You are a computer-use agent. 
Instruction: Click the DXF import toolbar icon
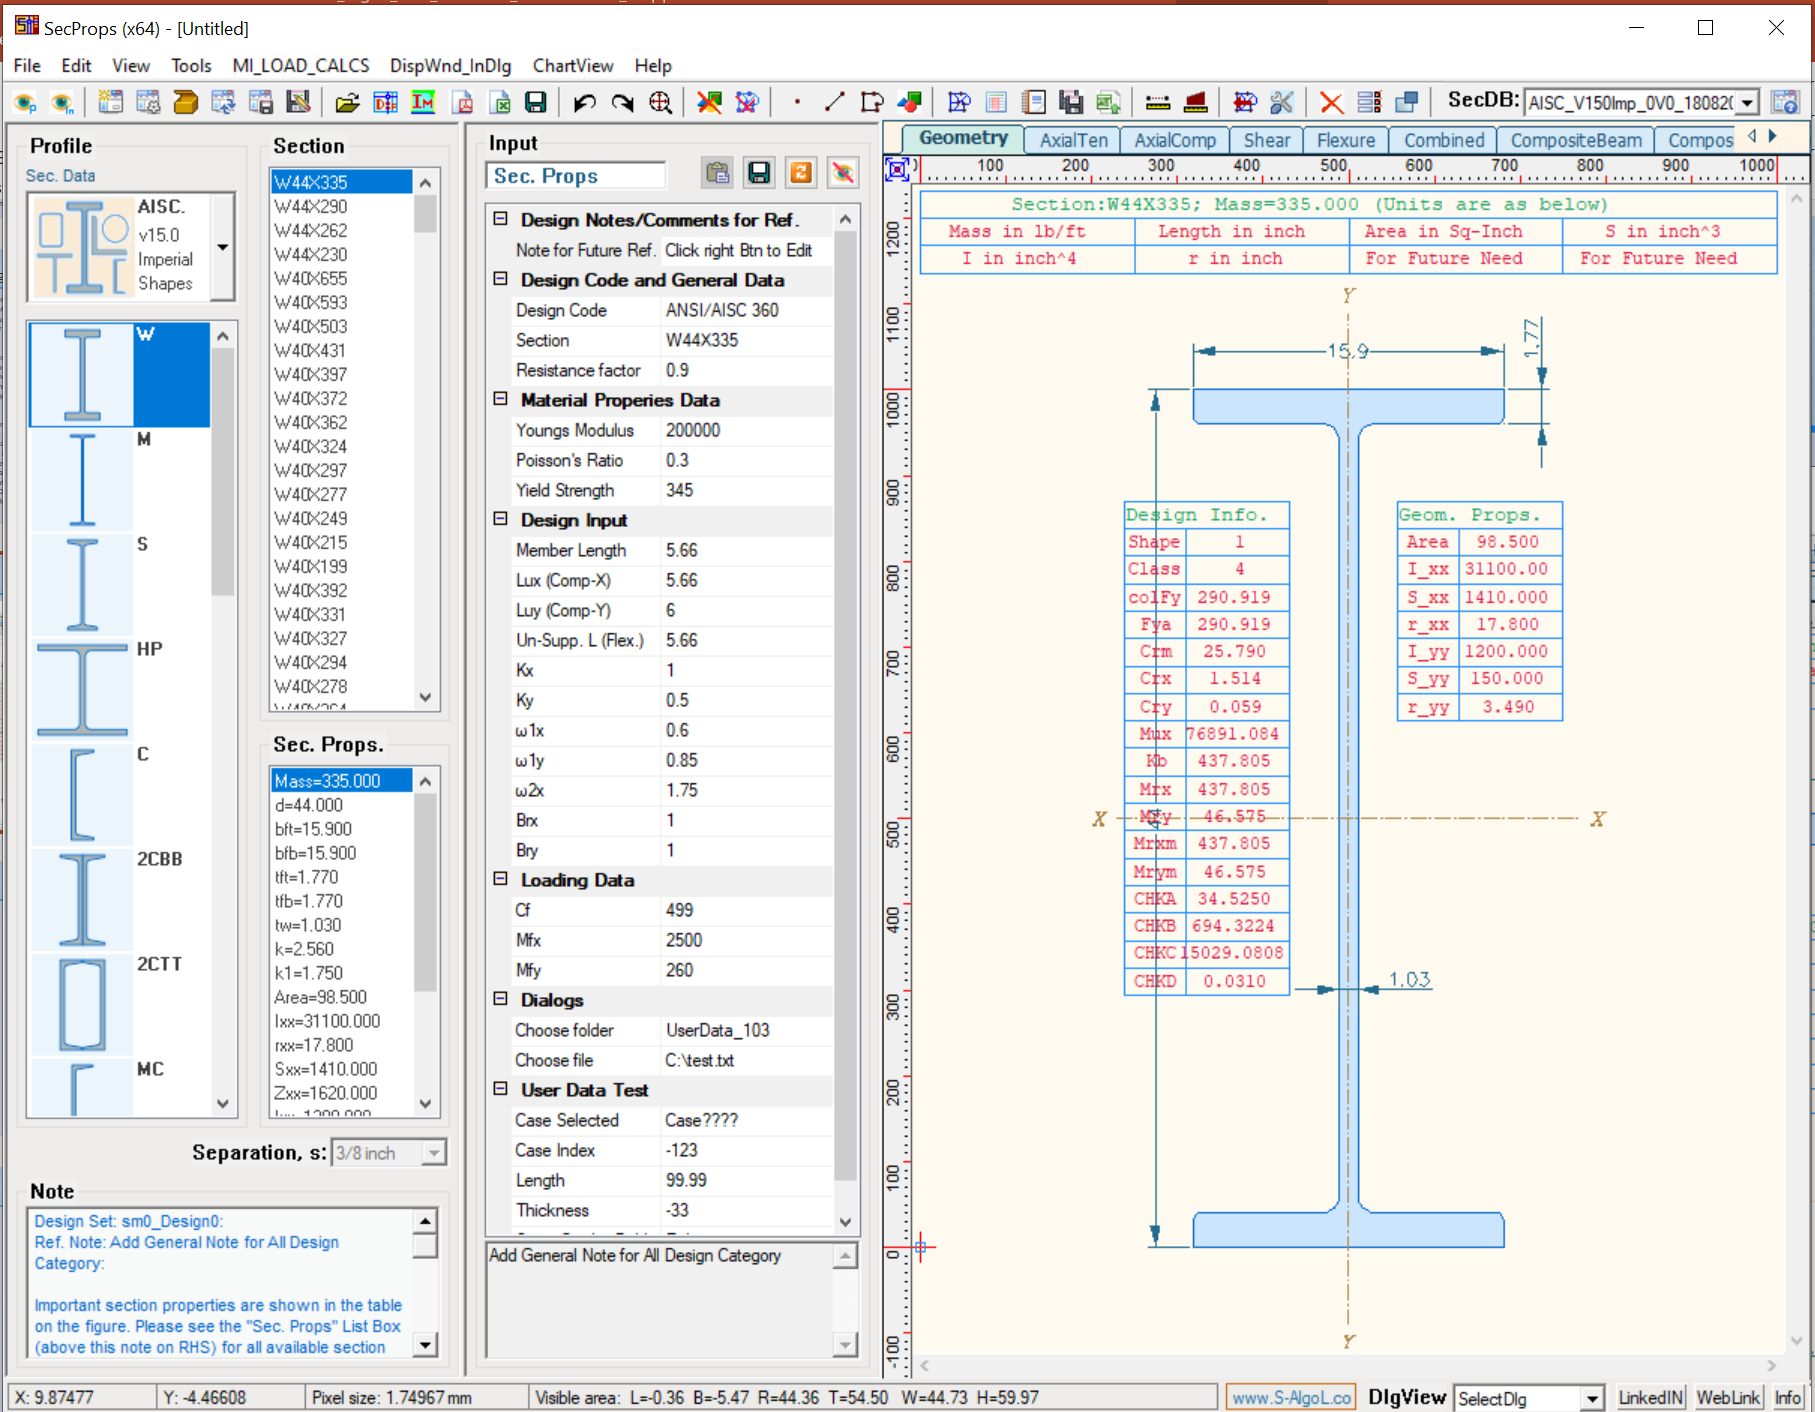385,102
